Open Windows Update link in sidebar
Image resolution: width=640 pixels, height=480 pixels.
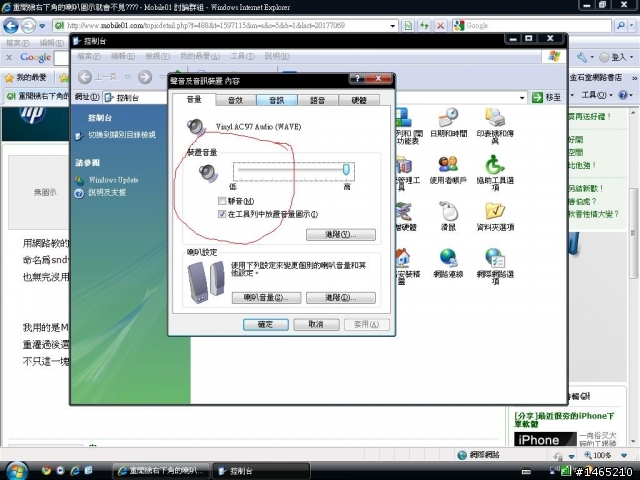(x=113, y=180)
